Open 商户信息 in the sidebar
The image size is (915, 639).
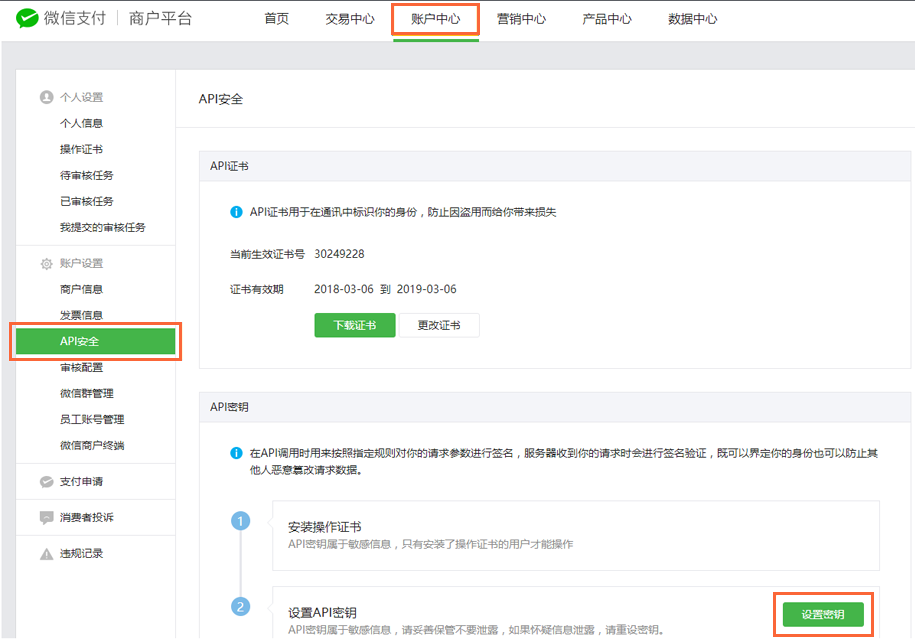pyautogui.click(x=81, y=289)
